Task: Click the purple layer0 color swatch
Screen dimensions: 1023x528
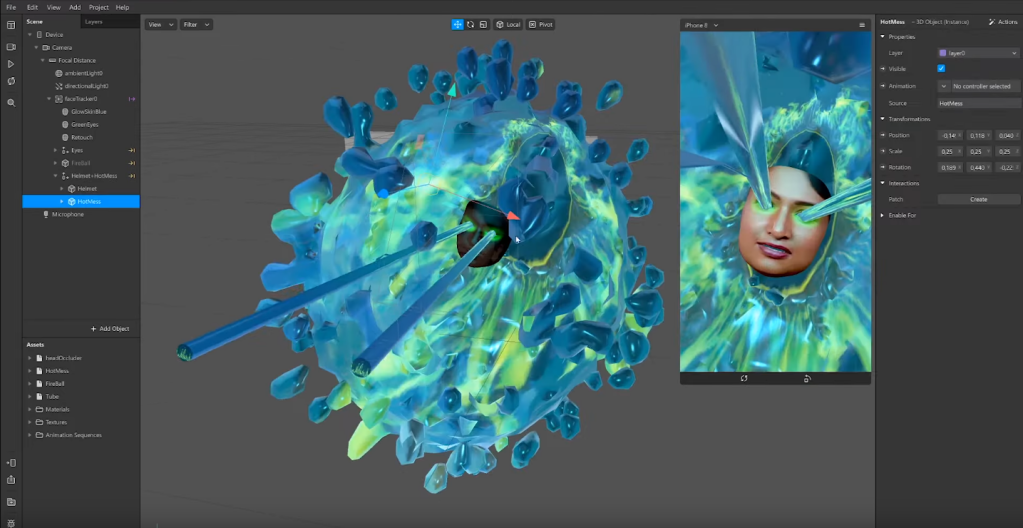Action: [942, 53]
